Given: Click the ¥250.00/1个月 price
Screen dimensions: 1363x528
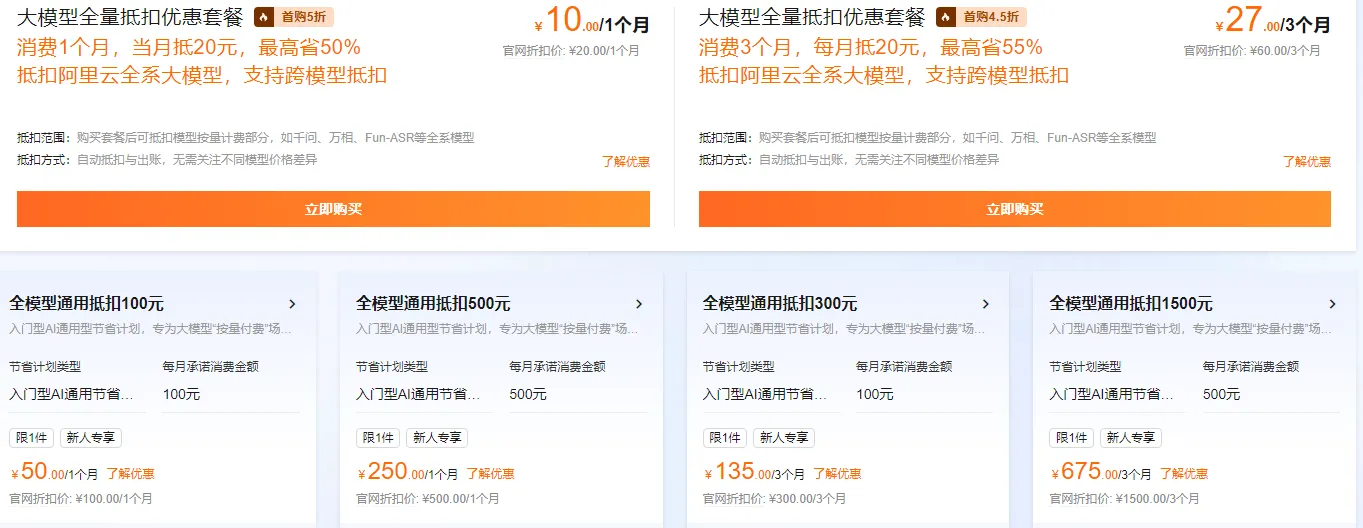Looking at the screenshot, I should (x=408, y=472).
